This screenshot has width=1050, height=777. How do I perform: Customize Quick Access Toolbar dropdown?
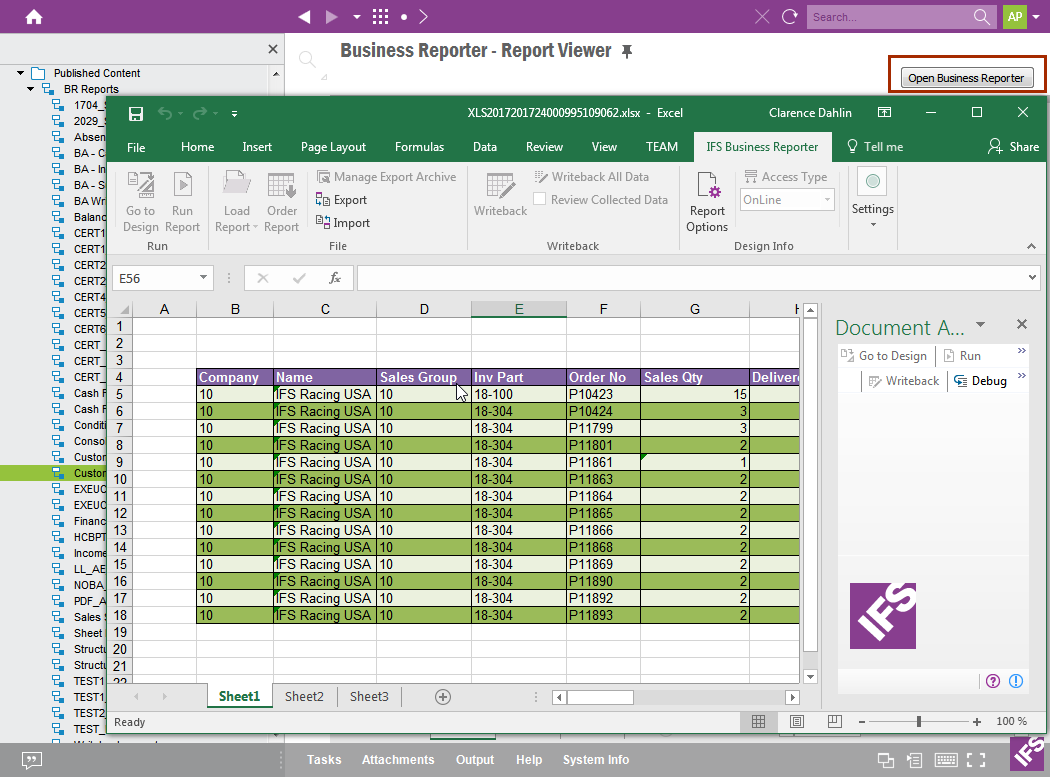click(234, 114)
